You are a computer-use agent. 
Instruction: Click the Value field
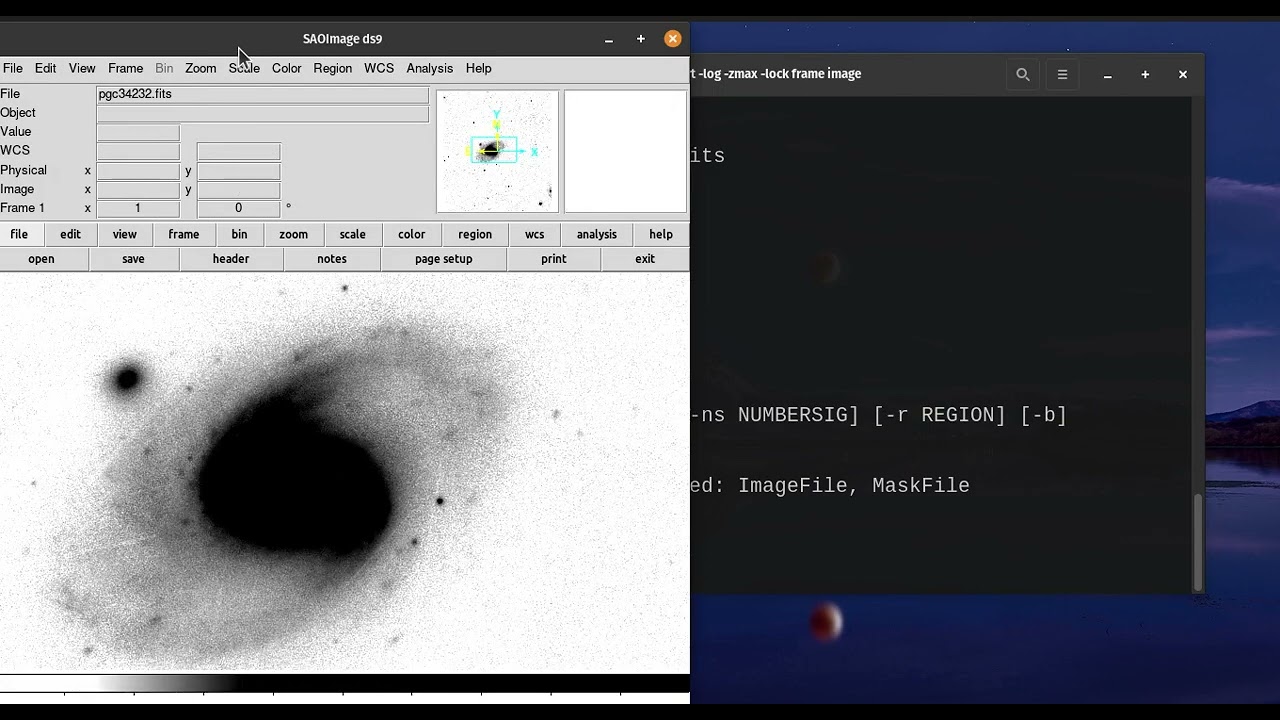[x=138, y=132]
